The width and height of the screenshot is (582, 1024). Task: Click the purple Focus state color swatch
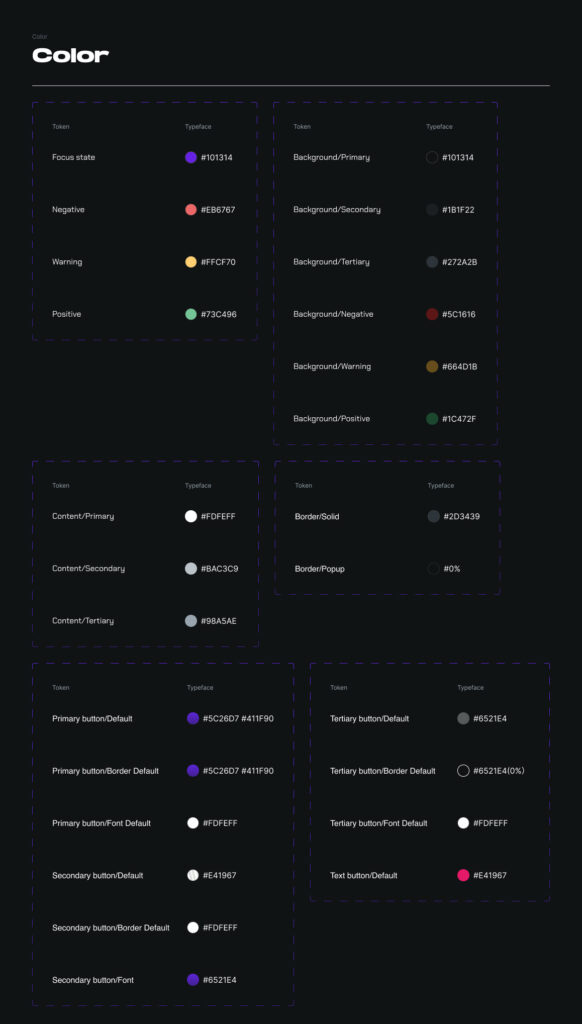pyautogui.click(x=191, y=157)
